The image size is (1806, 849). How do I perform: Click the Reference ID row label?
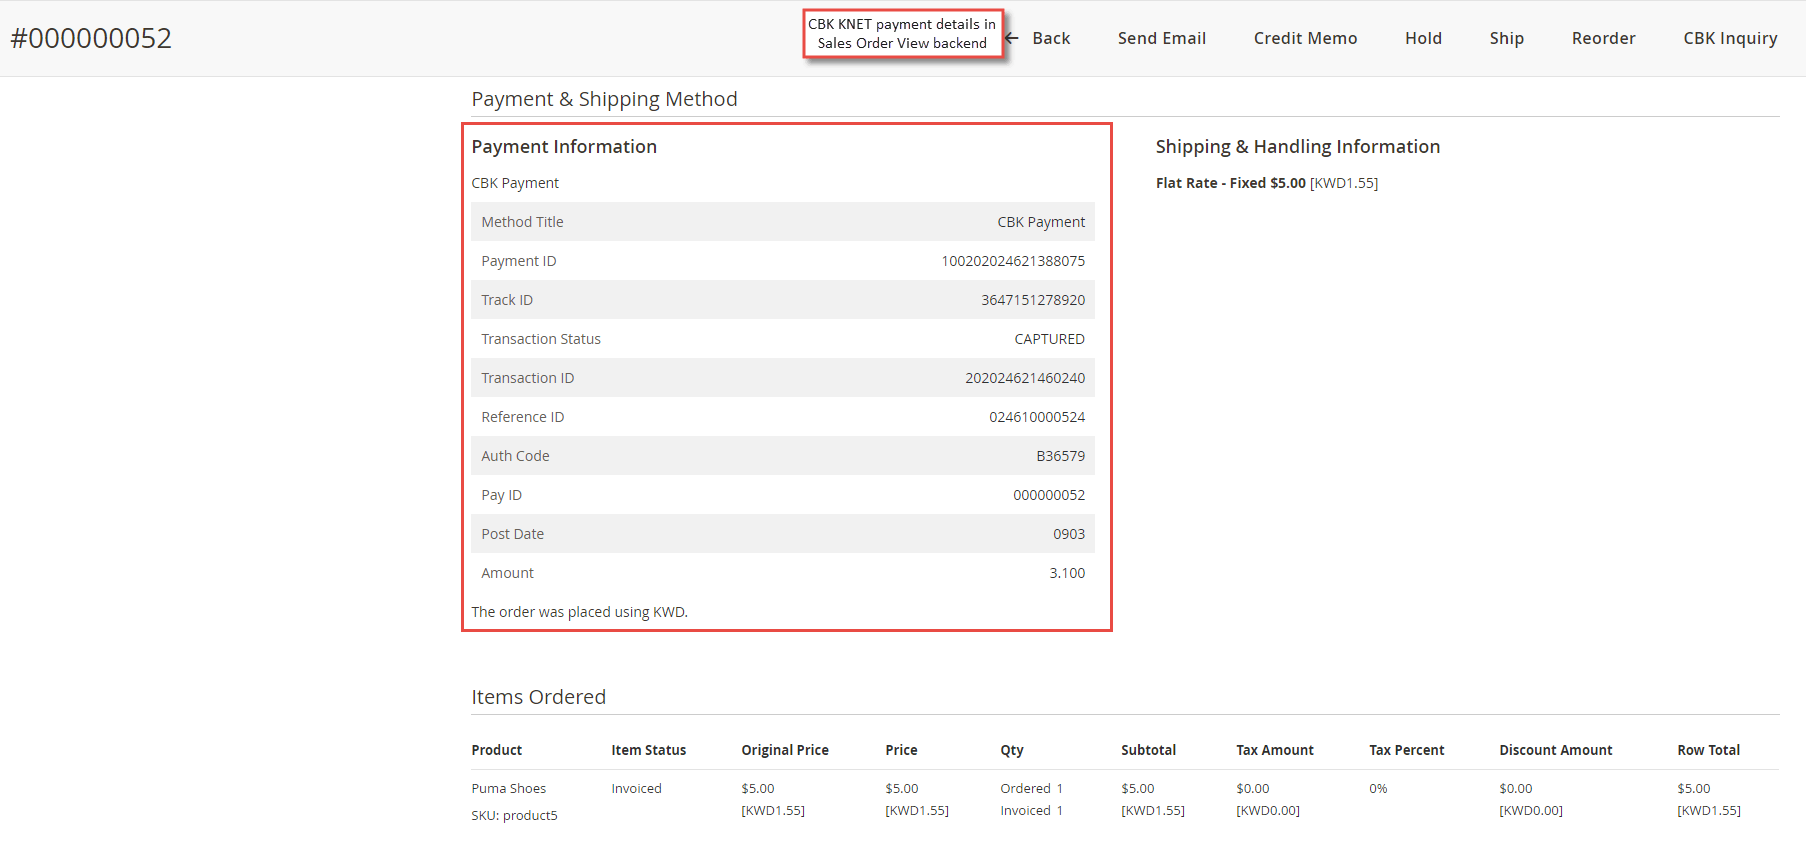522,417
